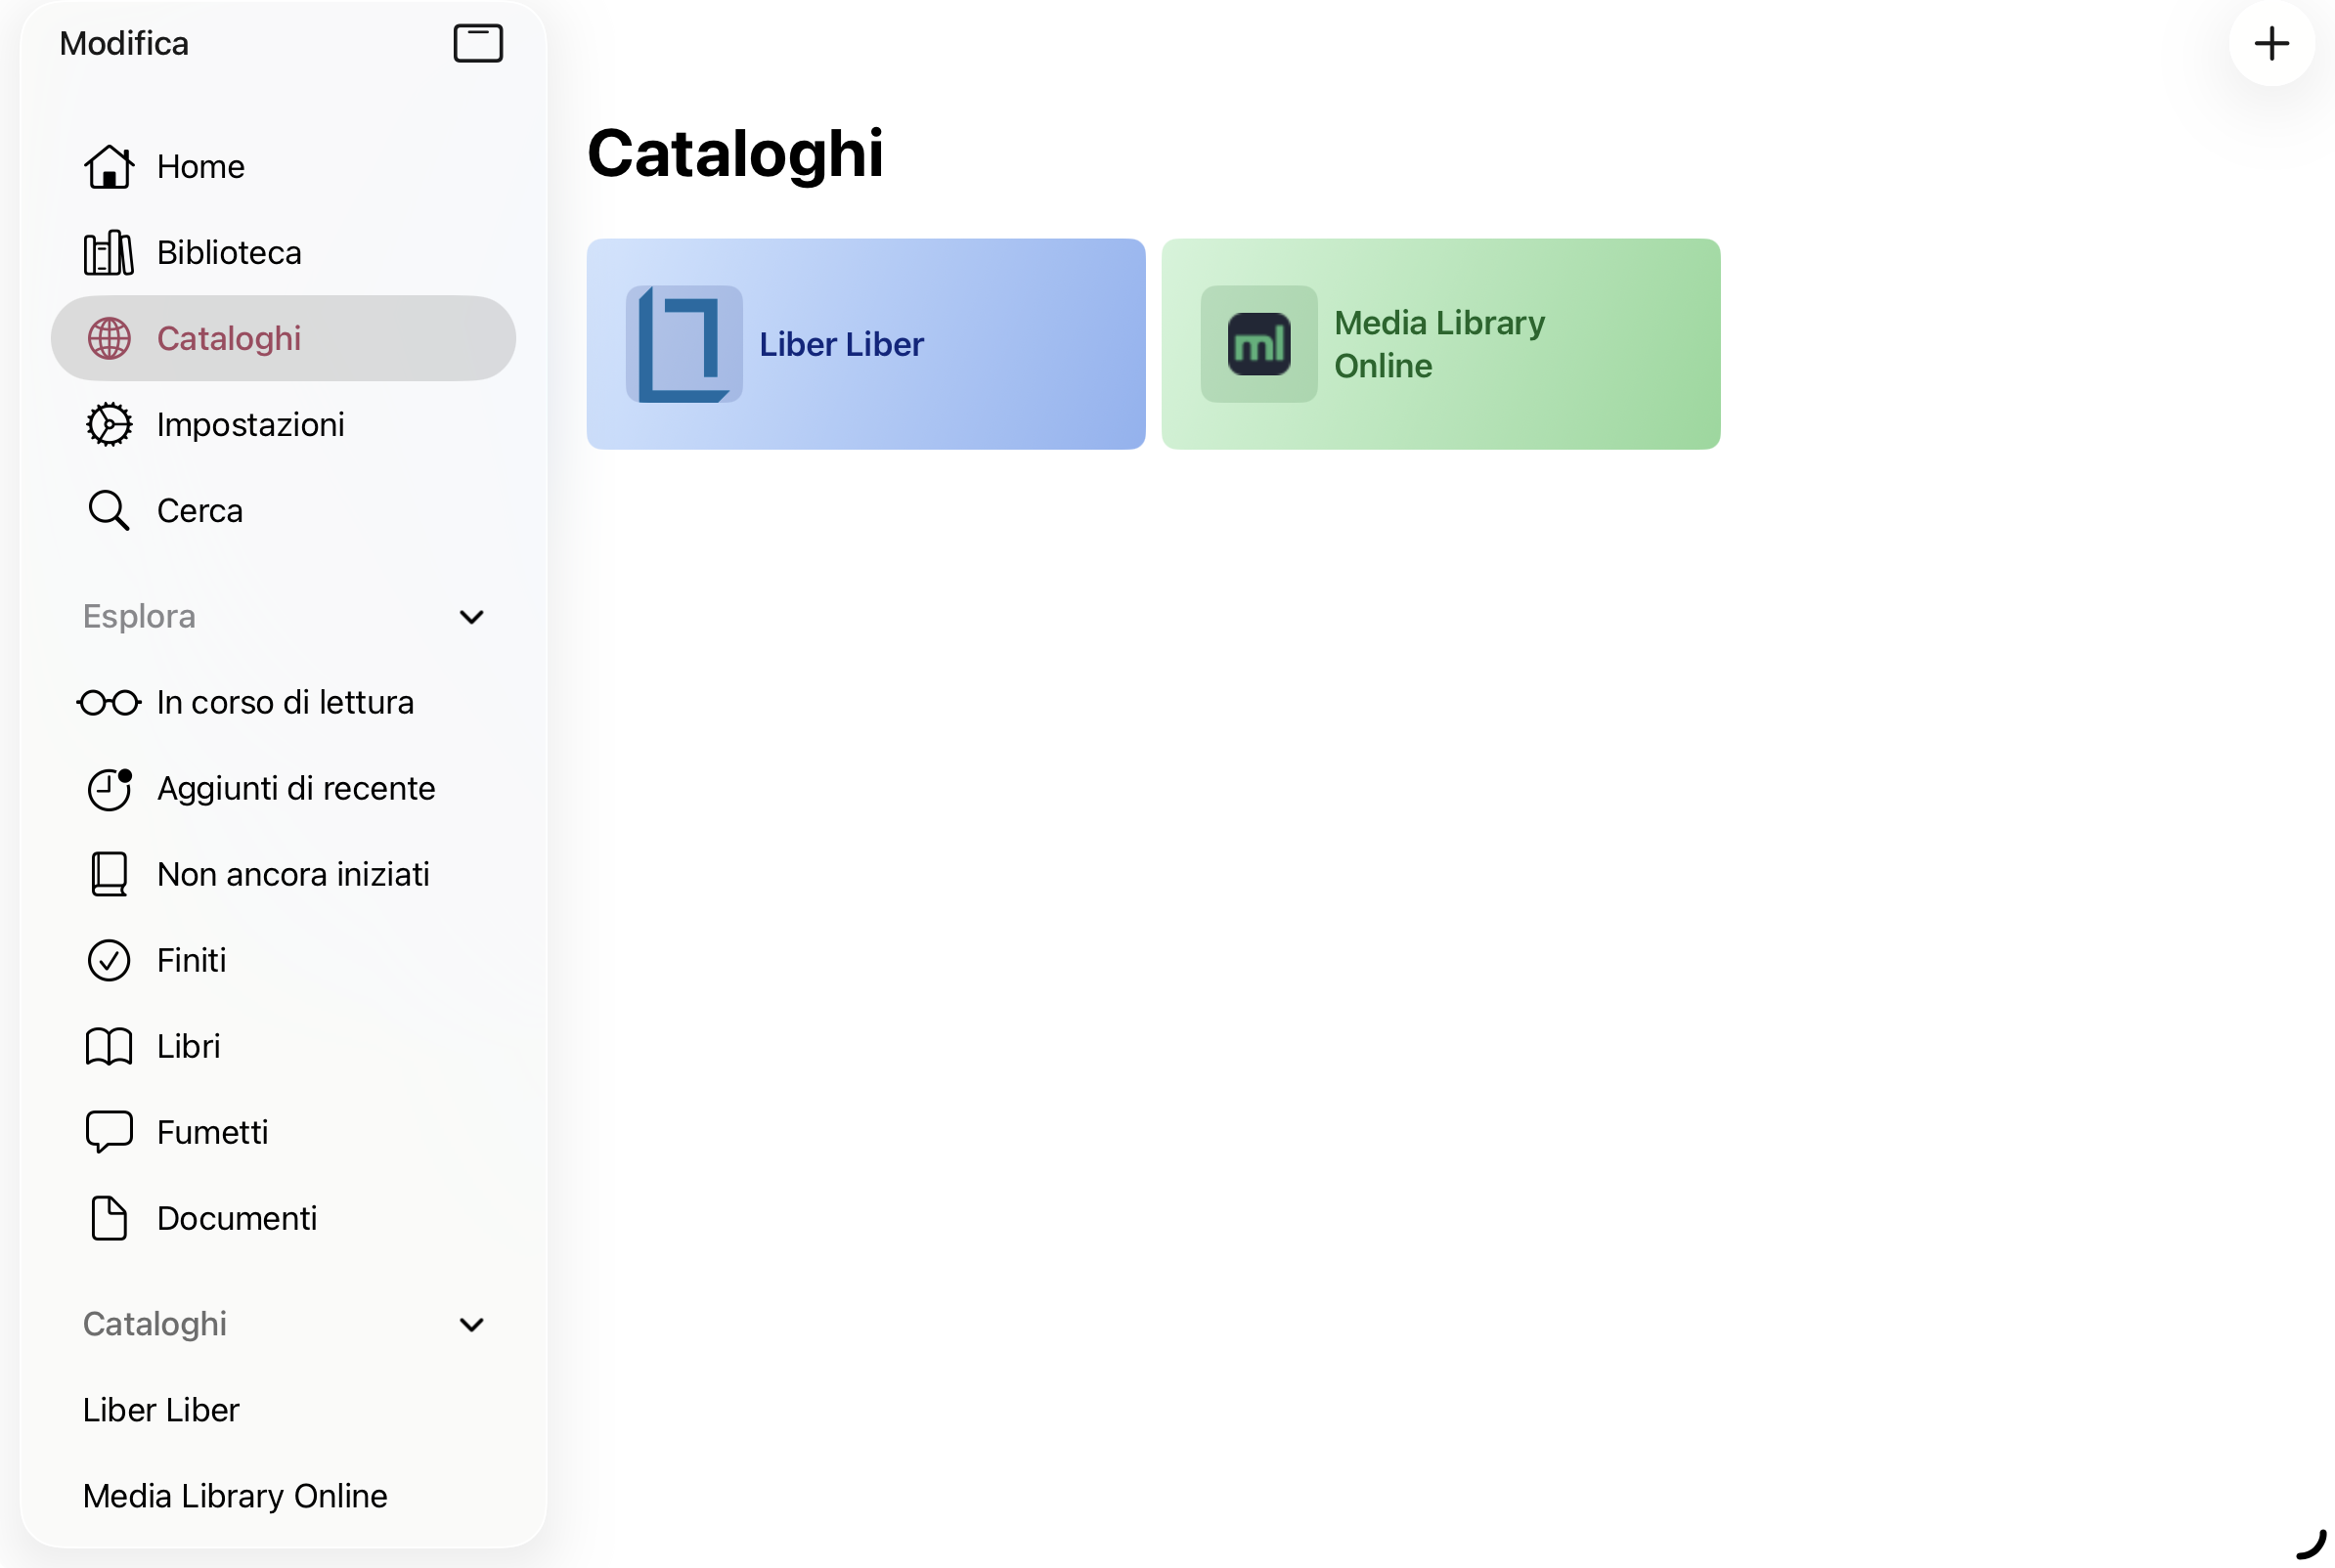
Task: Open Impostazioni settings page
Action: point(283,425)
